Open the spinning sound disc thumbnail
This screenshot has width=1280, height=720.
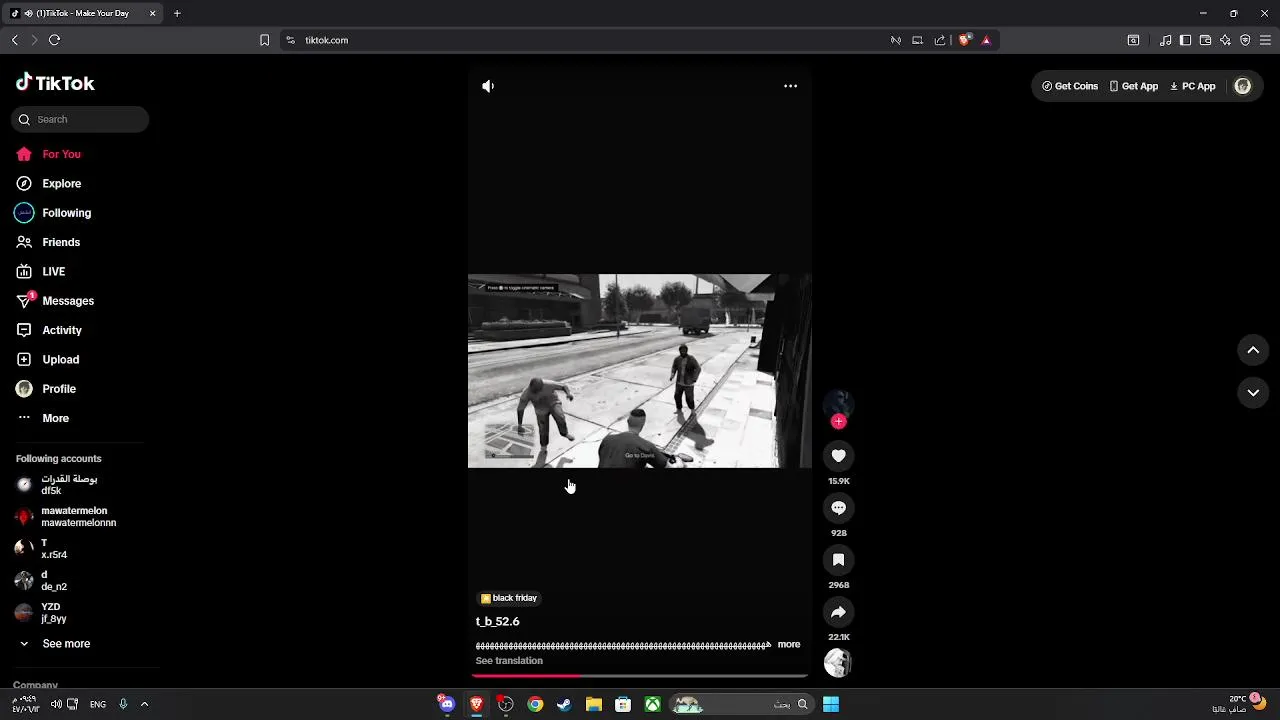838,663
